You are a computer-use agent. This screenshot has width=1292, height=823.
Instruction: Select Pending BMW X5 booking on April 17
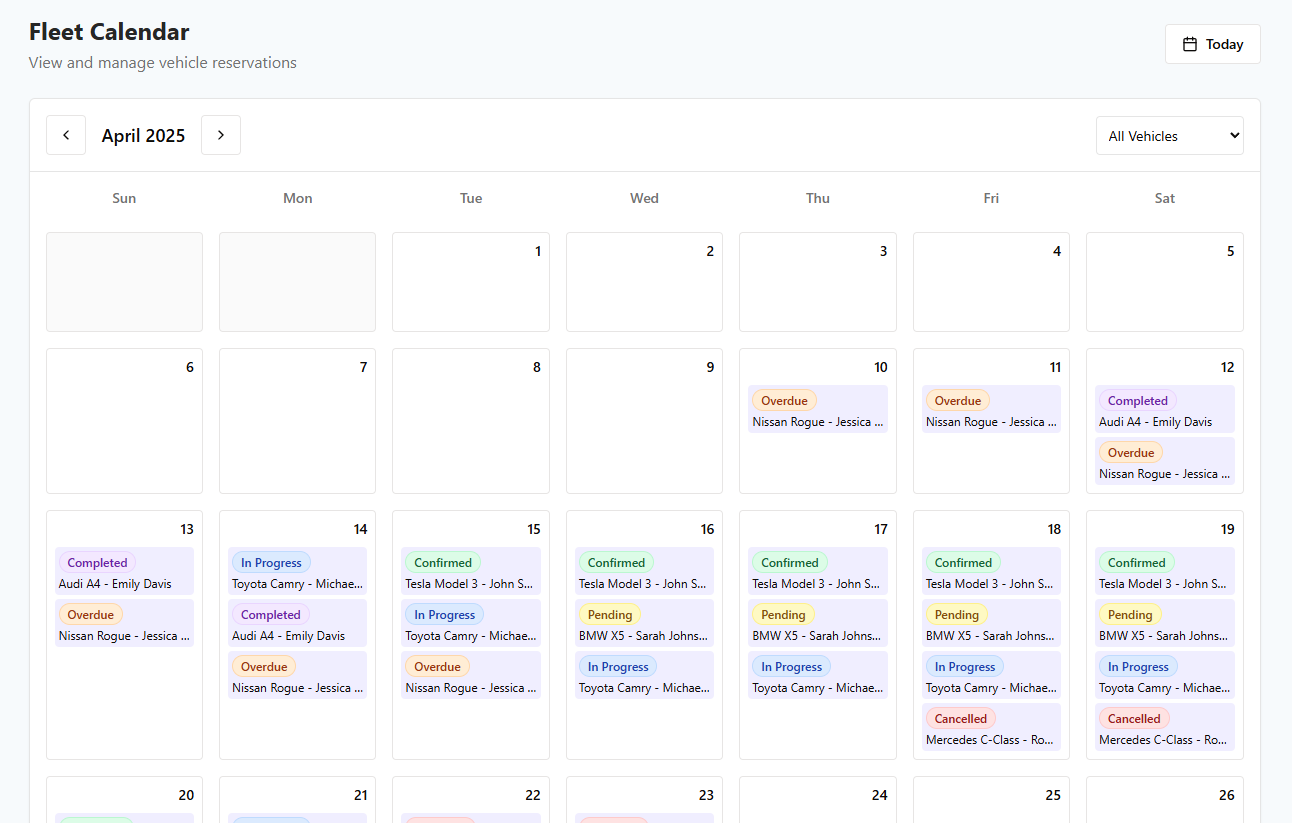[818, 625]
